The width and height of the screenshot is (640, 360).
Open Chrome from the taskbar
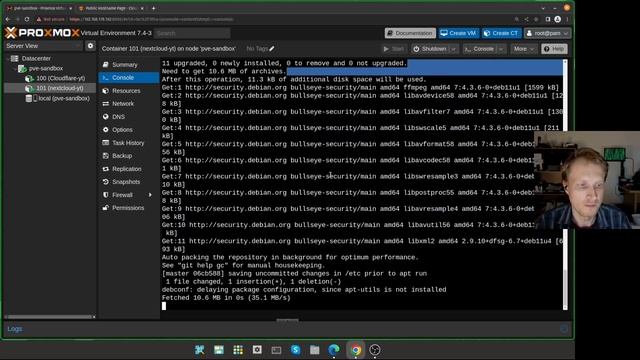(x=356, y=350)
